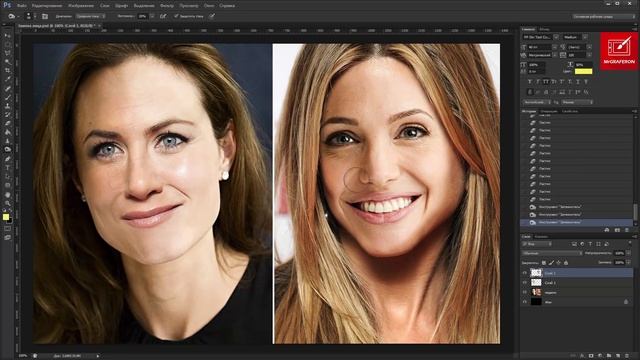Open the layer blend mode dropdown
The height and width of the screenshot is (360, 640).
pyautogui.click(x=552, y=253)
